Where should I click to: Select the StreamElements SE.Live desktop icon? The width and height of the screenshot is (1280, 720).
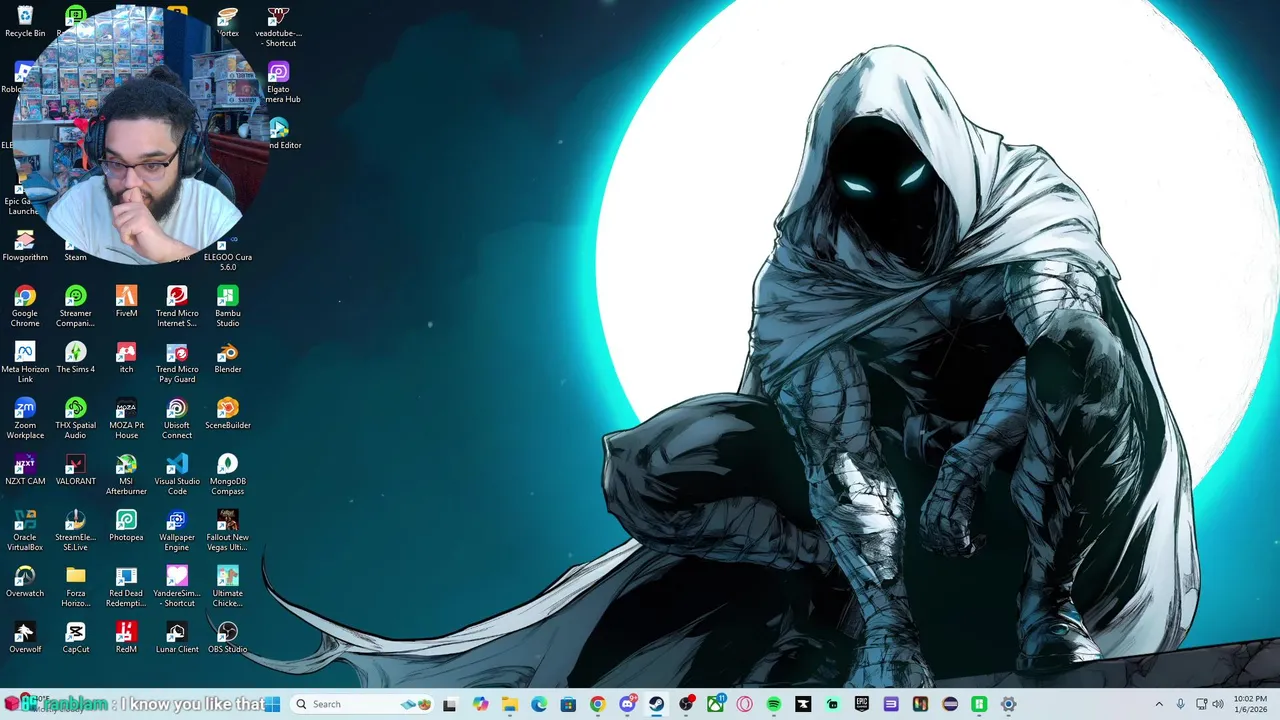tap(75, 530)
